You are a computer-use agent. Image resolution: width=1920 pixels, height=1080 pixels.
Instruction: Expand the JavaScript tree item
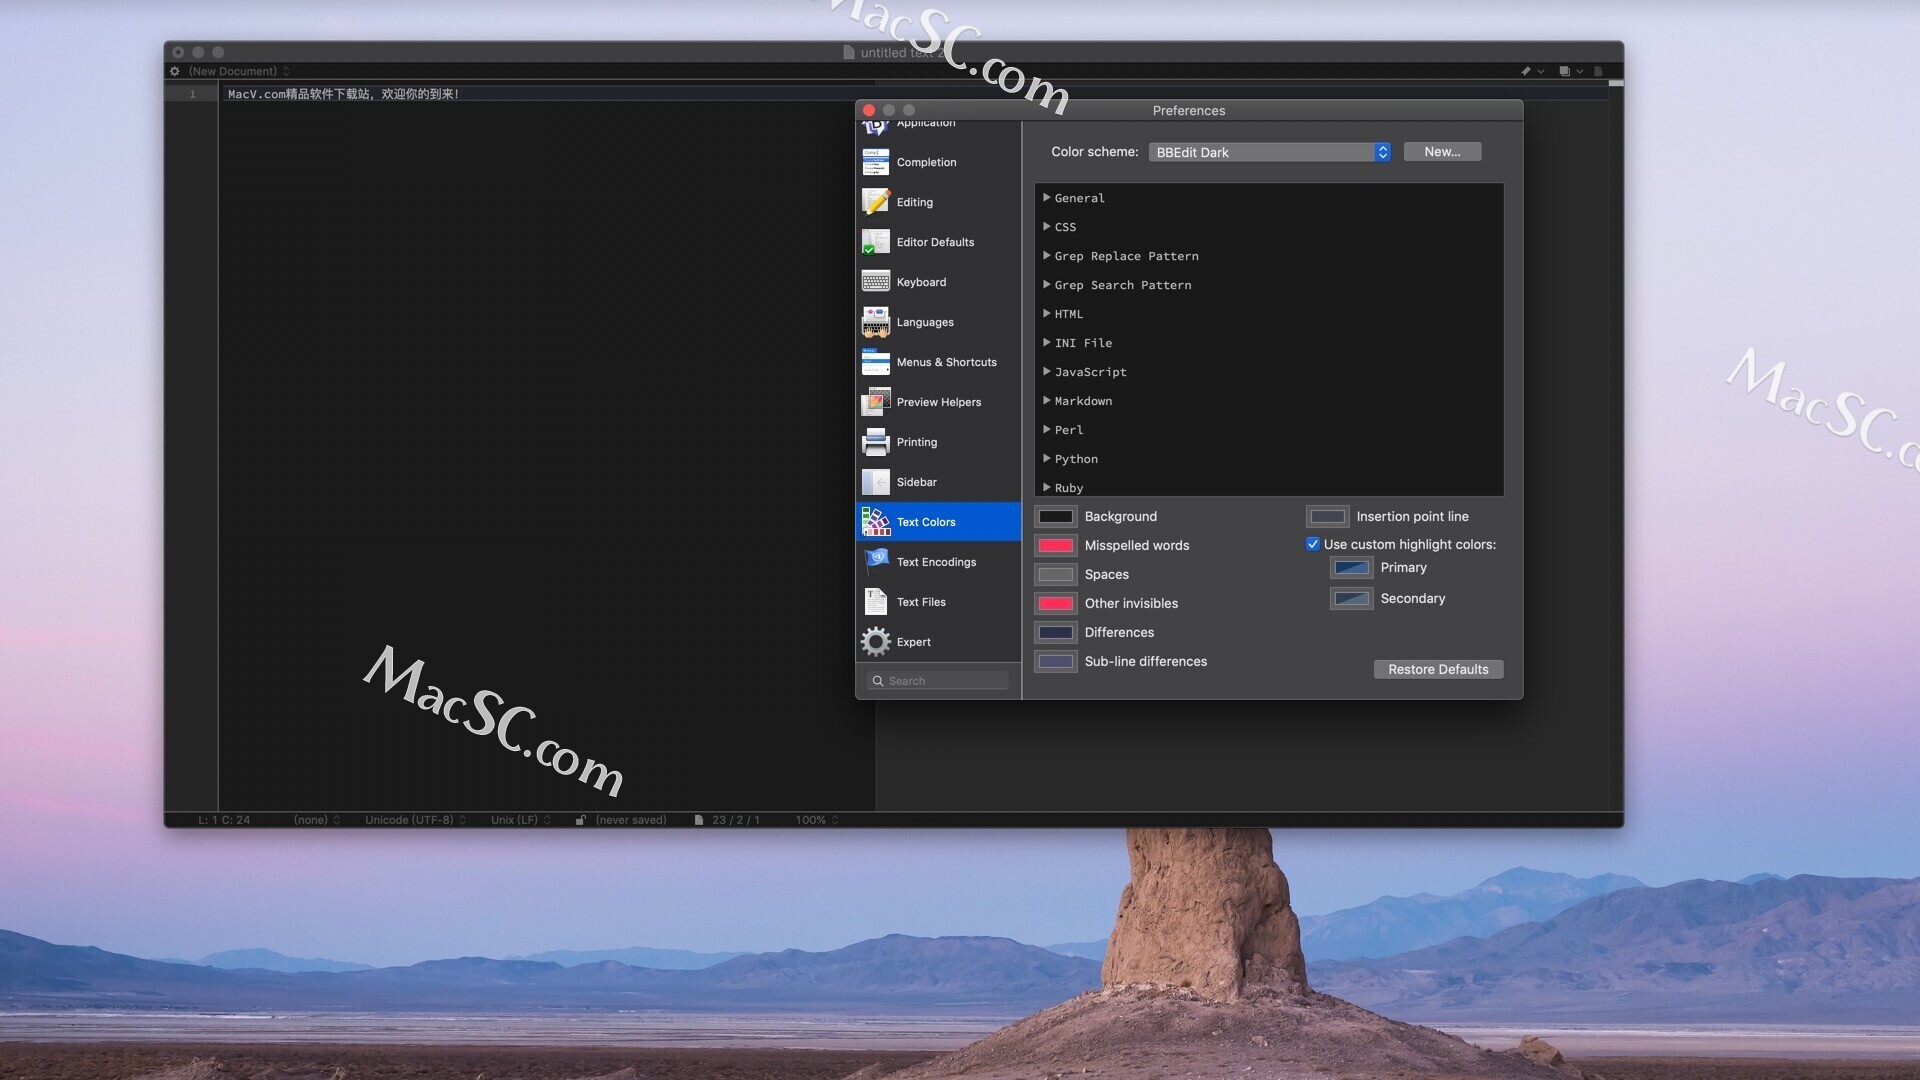(x=1046, y=371)
